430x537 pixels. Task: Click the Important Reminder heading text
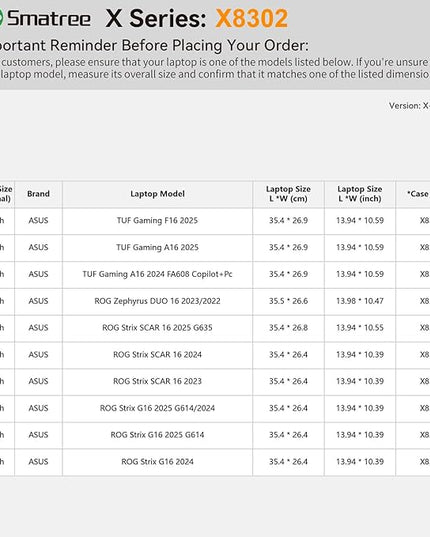click(154, 46)
